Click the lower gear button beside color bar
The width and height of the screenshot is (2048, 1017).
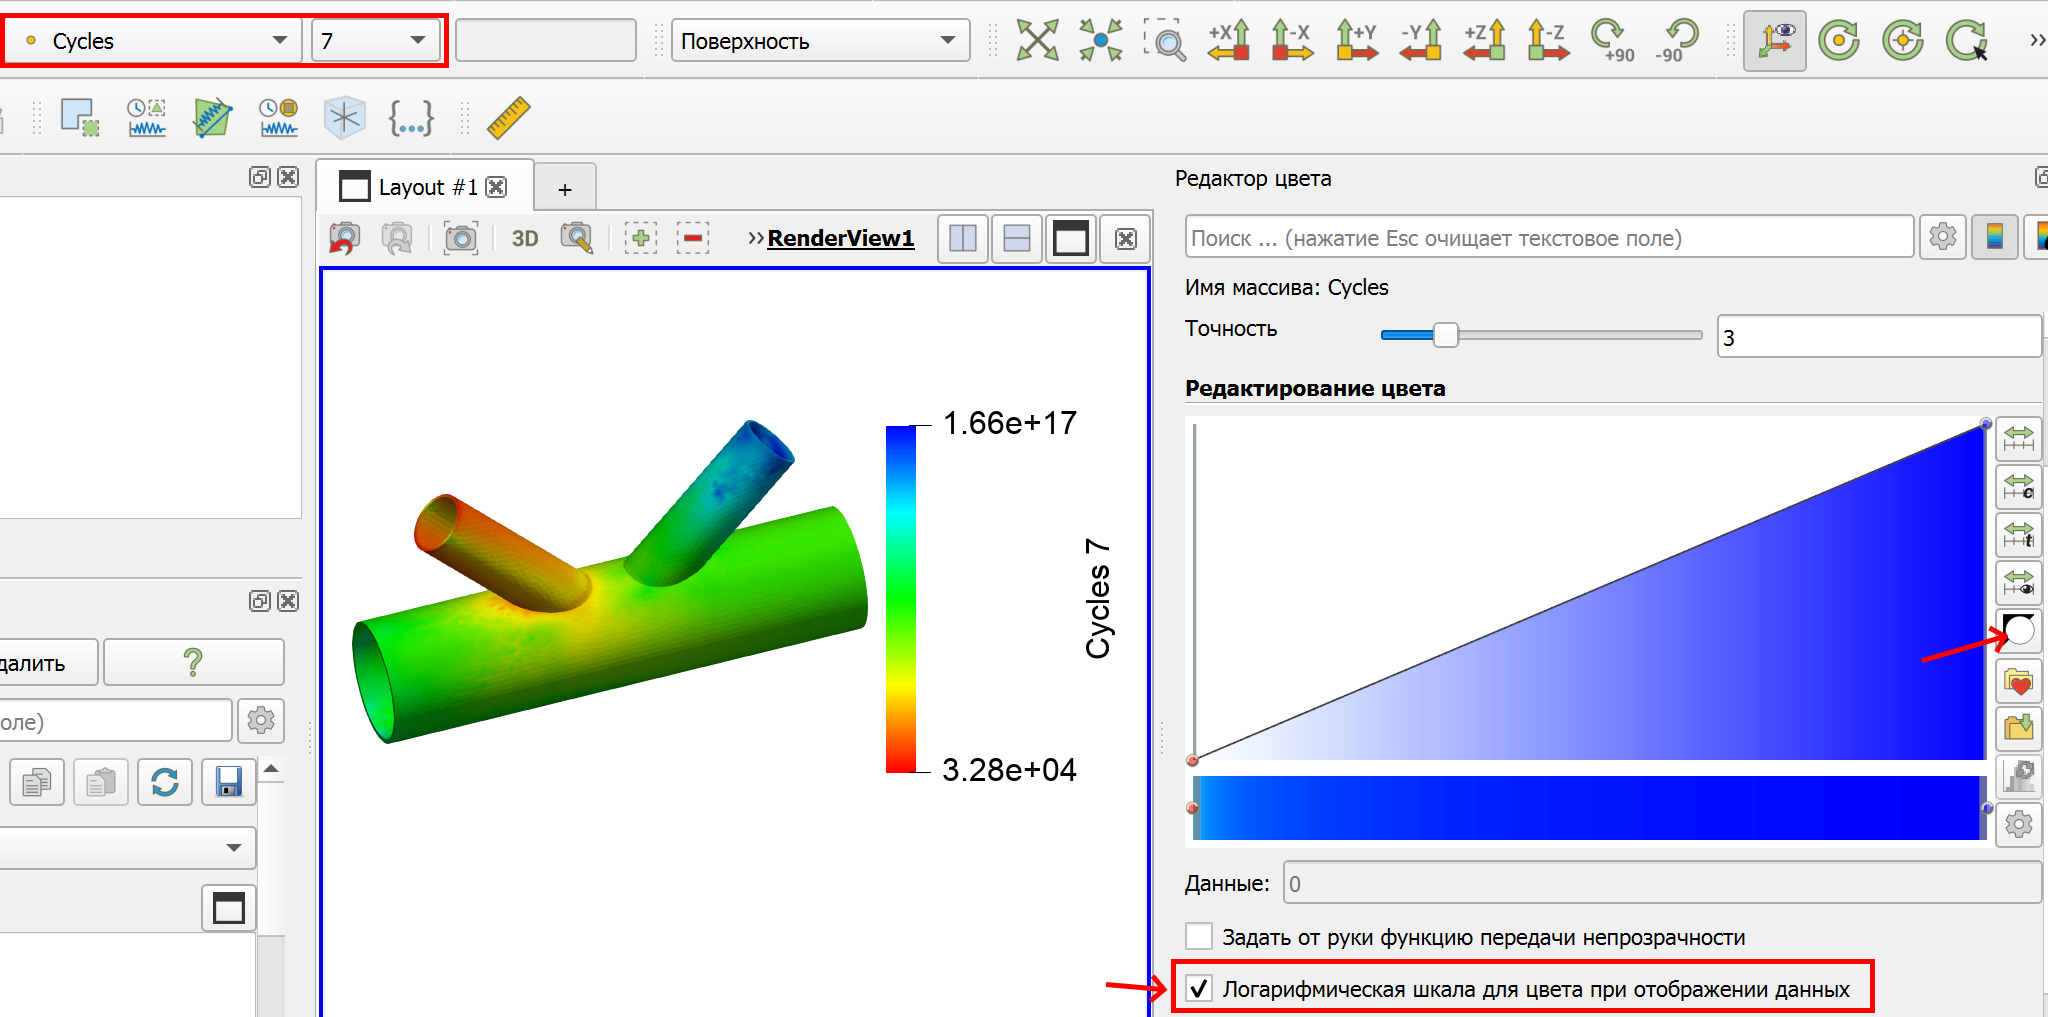pyautogui.click(x=2019, y=824)
